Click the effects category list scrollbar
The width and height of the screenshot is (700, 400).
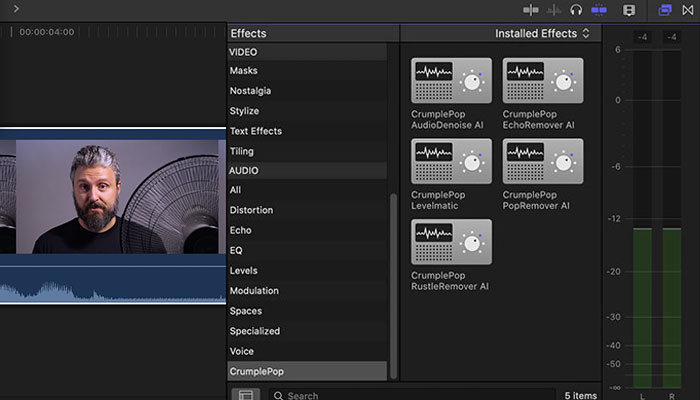pyautogui.click(x=393, y=286)
